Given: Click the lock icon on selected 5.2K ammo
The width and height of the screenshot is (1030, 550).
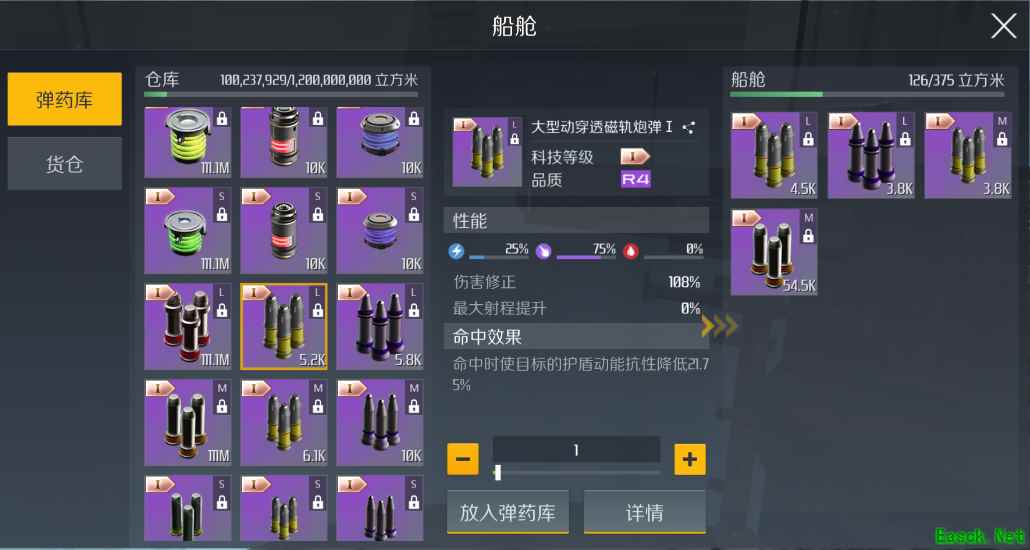Looking at the screenshot, I should coord(318,311).
